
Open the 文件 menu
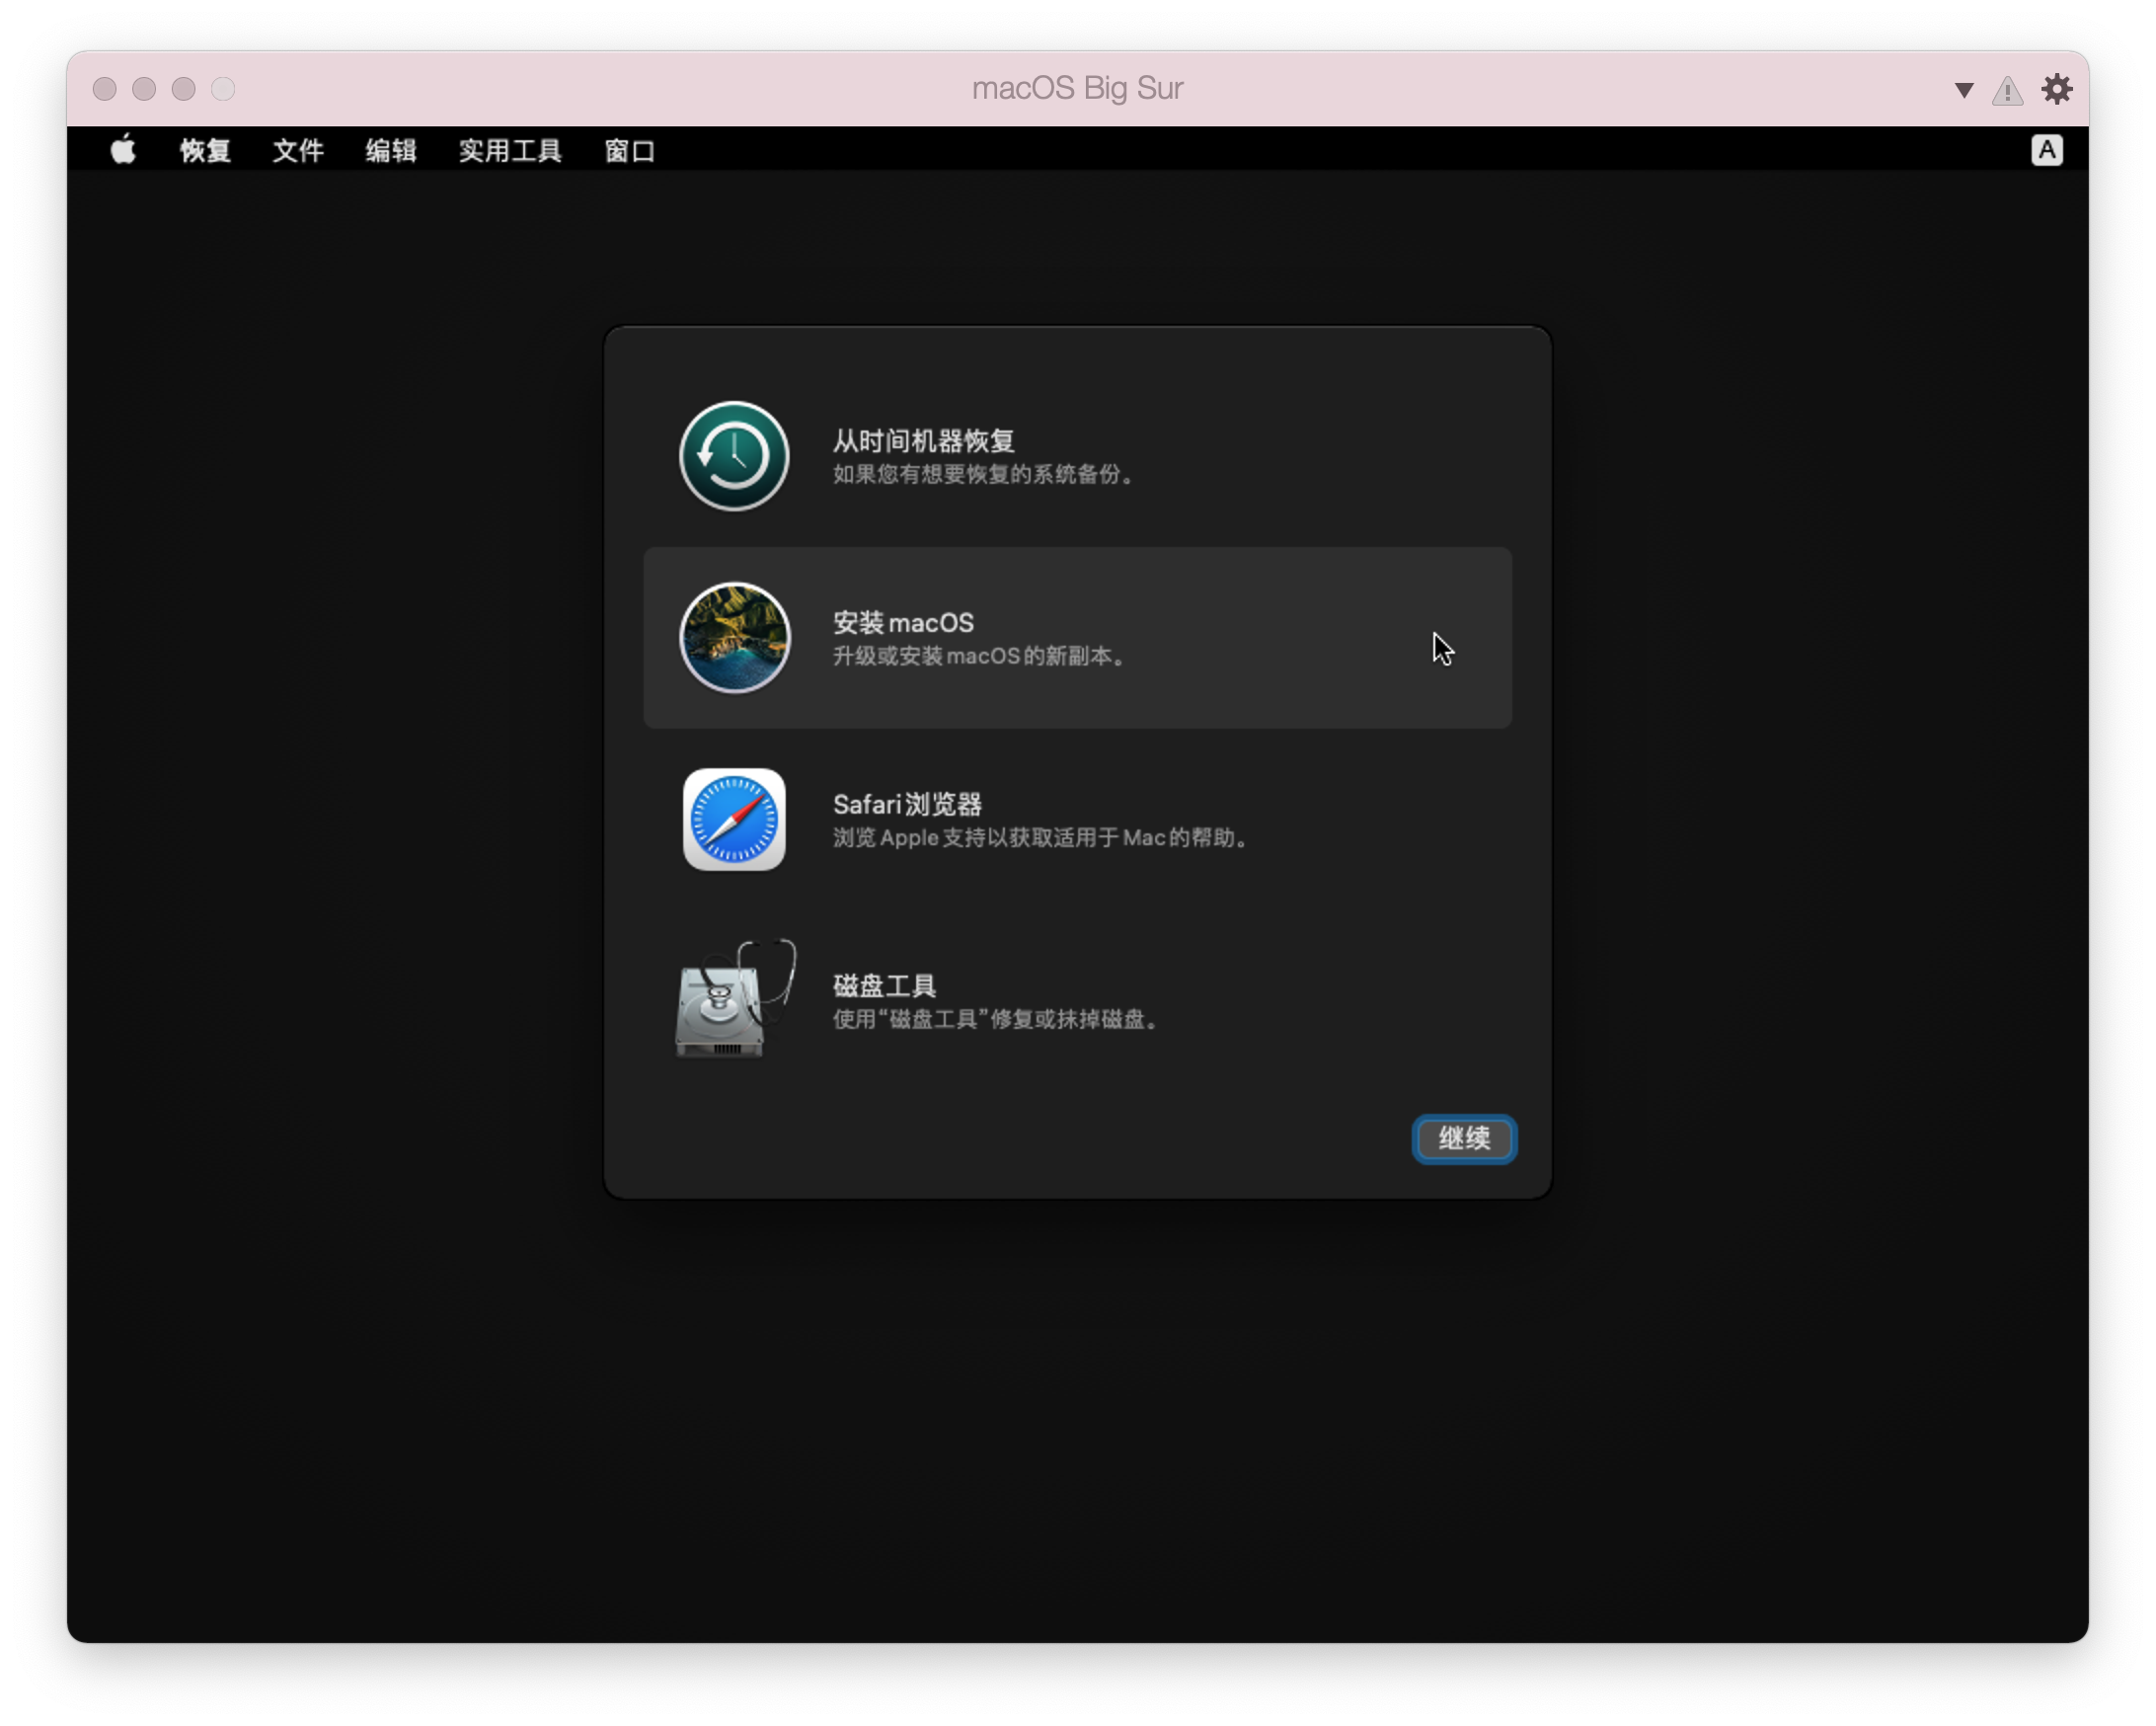pos(297,151)
